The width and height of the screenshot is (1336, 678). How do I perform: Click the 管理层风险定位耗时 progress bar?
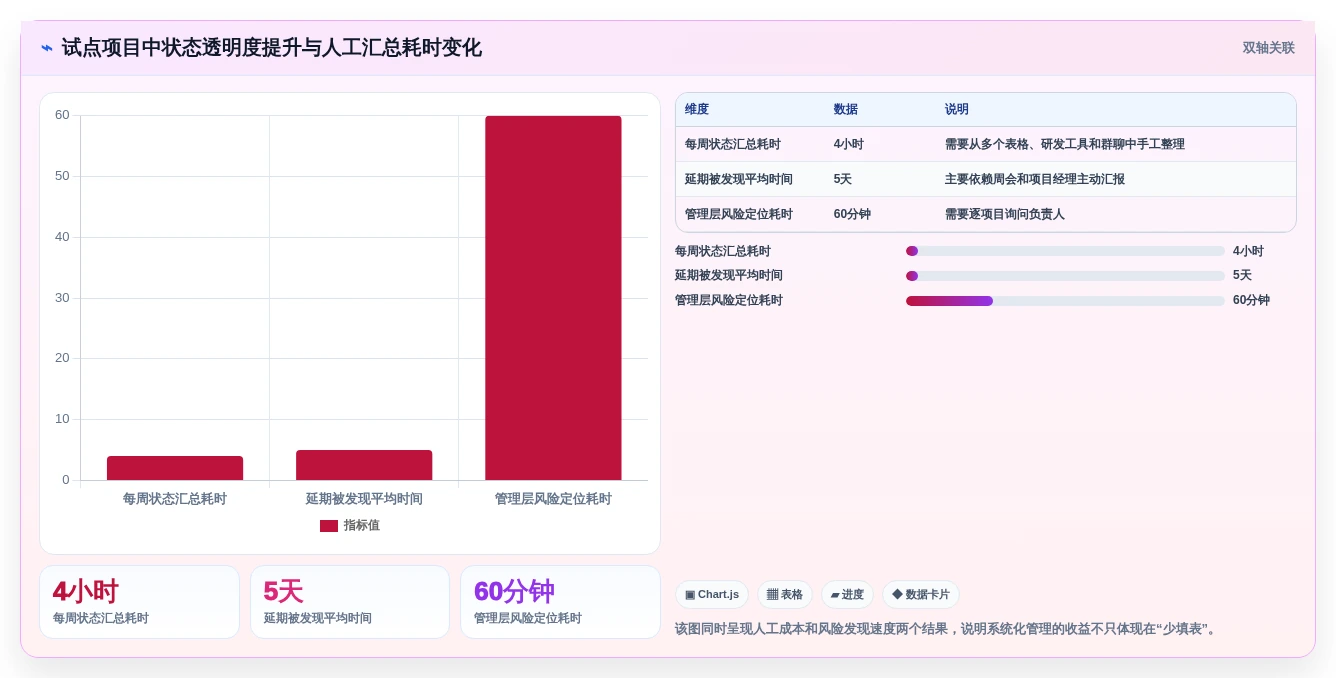point(1065,301)
